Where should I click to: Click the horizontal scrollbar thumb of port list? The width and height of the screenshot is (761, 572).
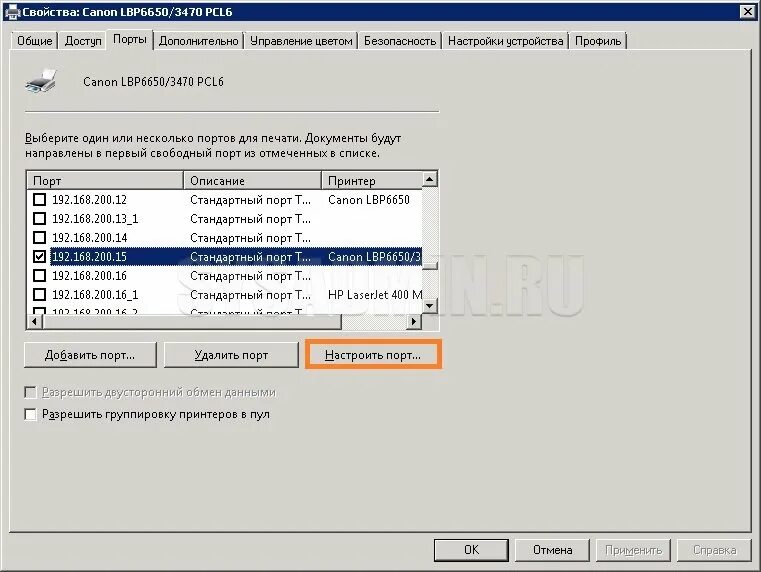coord(192,321)
